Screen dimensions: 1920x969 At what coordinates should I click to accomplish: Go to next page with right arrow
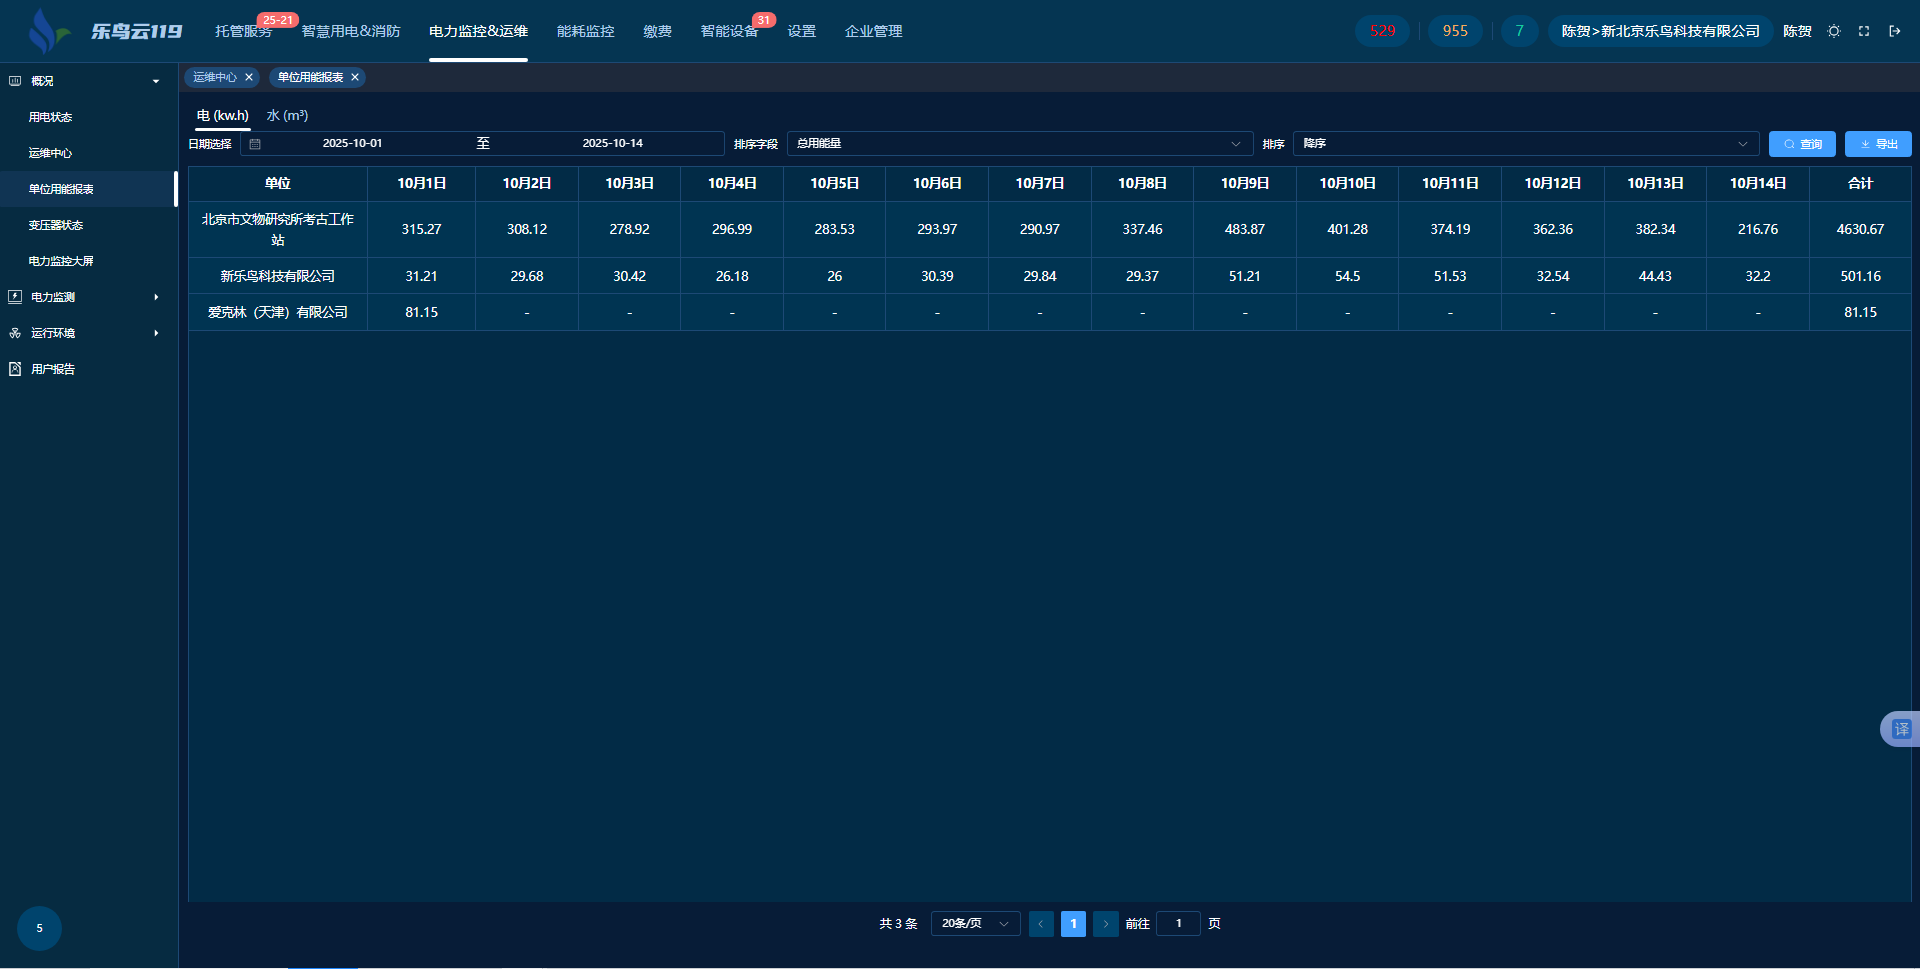[1105, 924]
